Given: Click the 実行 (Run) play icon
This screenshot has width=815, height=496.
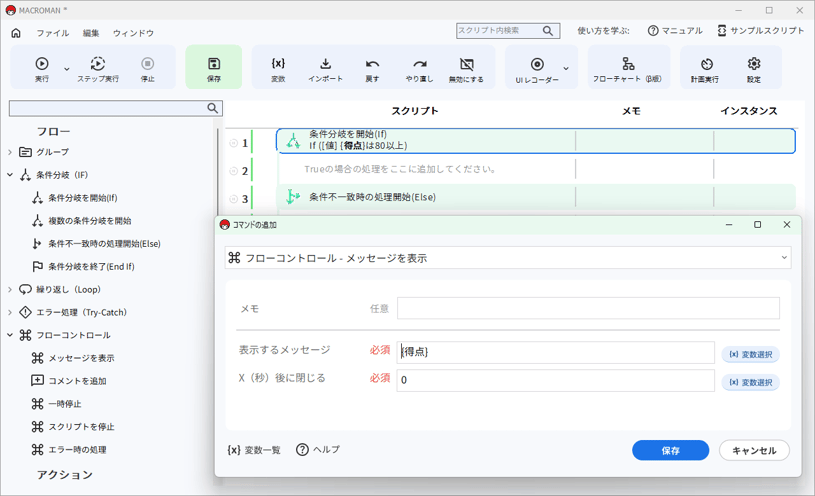Looking at the screenshot, I should click(x=42, y=64).
